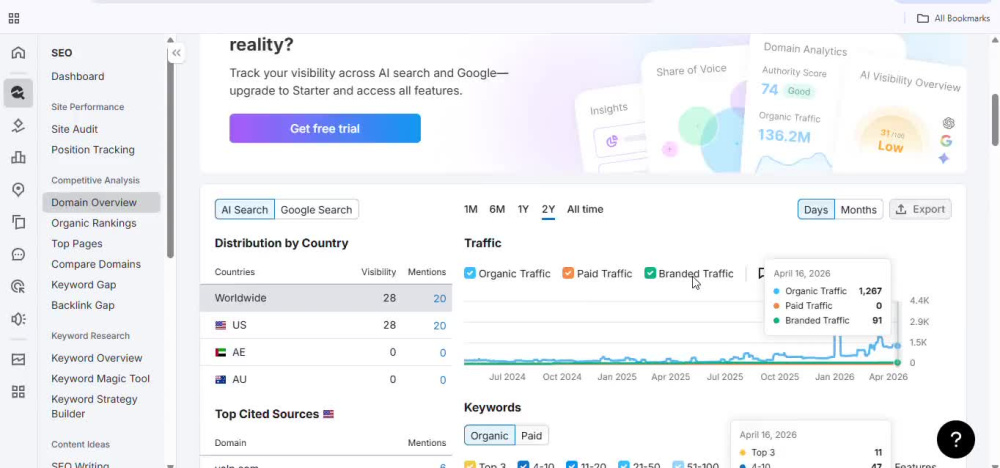Open the target cursor advertising icon
The image size is (1000, 468).
(x=18, y=287)
